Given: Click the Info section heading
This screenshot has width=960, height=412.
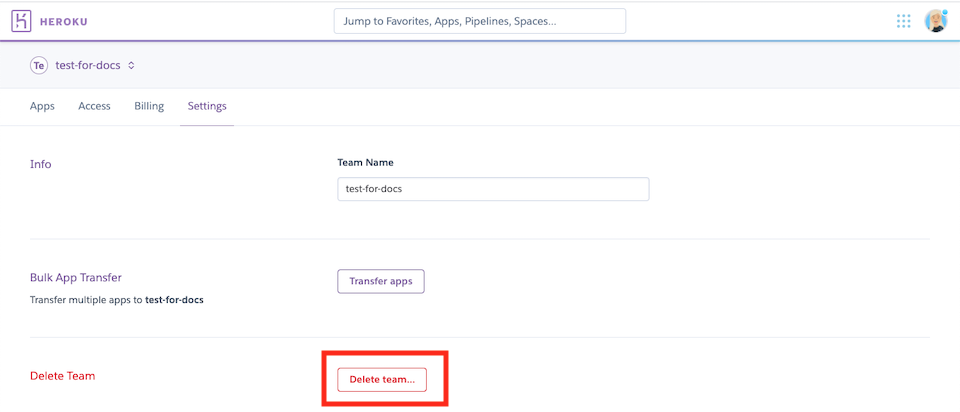Looking at the screenshot, I should tap(41, 164).
